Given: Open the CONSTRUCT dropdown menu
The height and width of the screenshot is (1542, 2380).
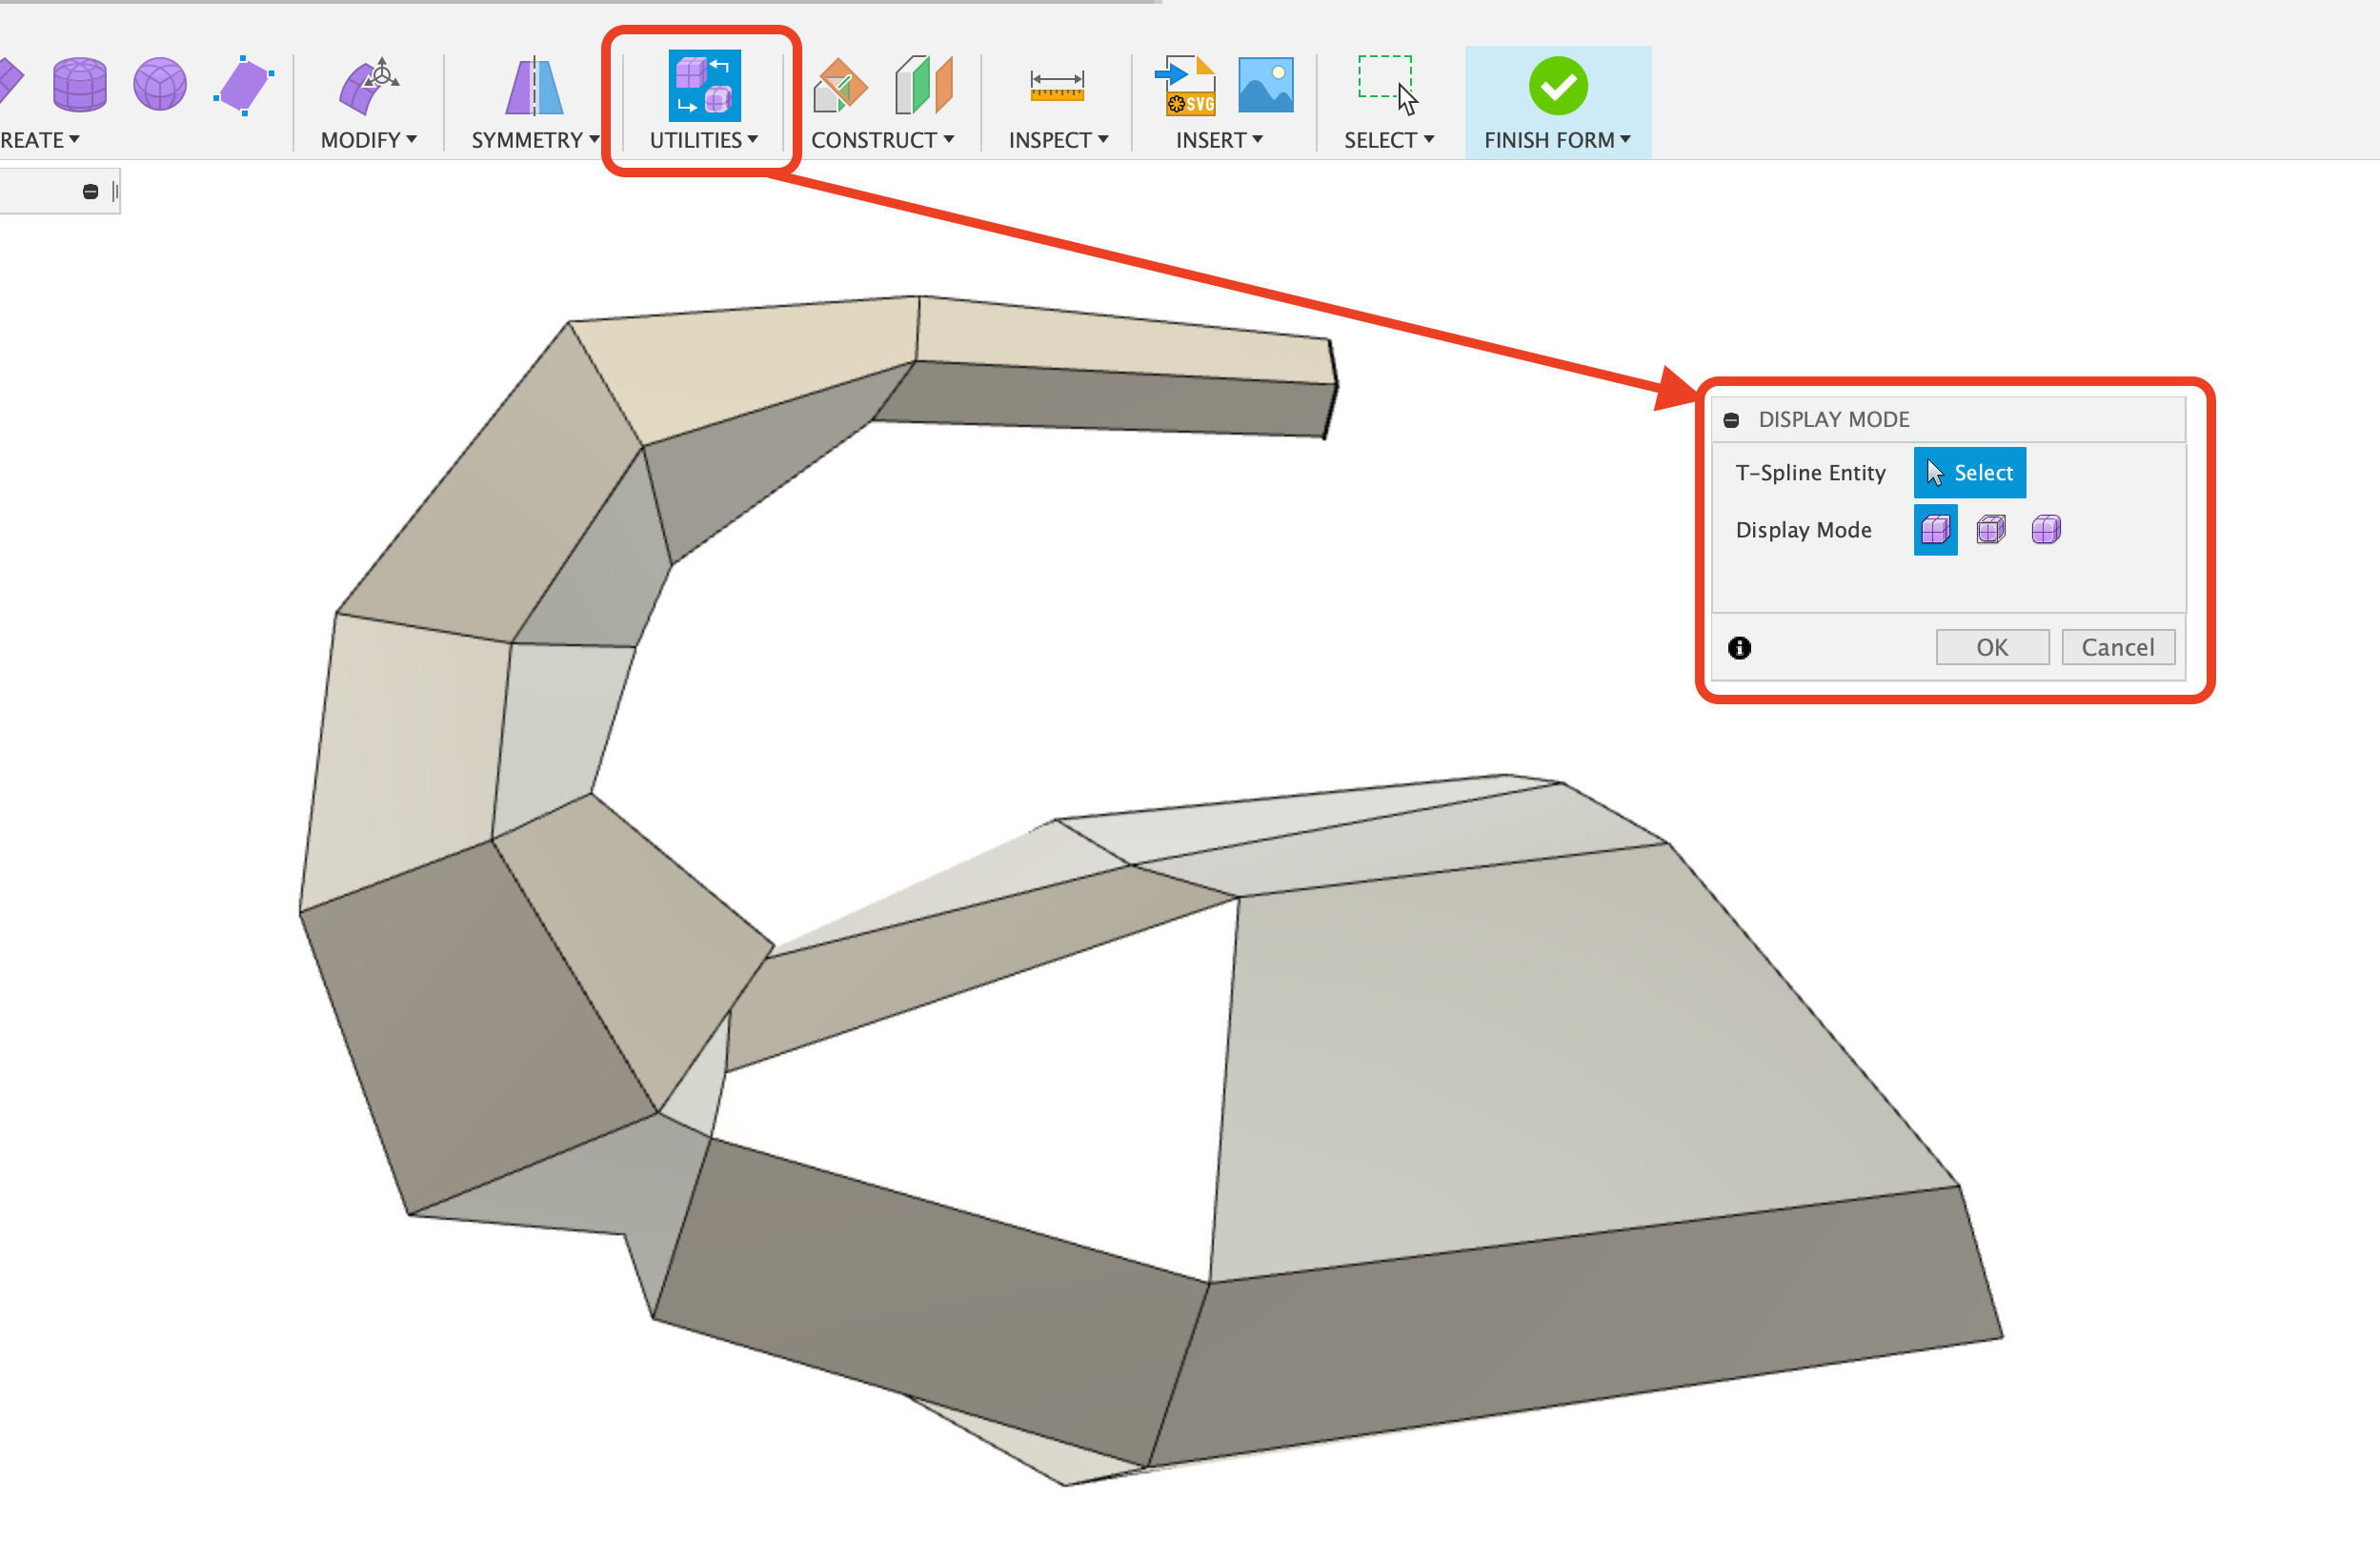Looking at the screenshot, I should (882, 140).
